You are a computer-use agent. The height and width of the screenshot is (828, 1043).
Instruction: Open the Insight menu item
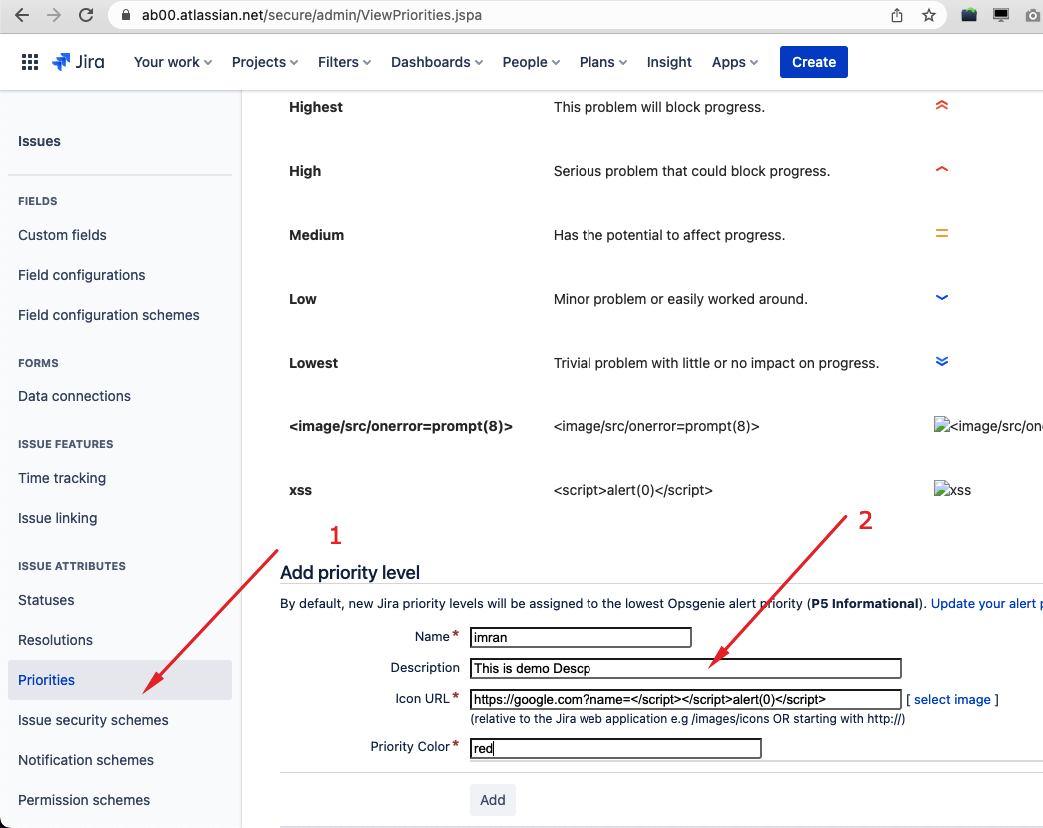[x=669, y=62]
